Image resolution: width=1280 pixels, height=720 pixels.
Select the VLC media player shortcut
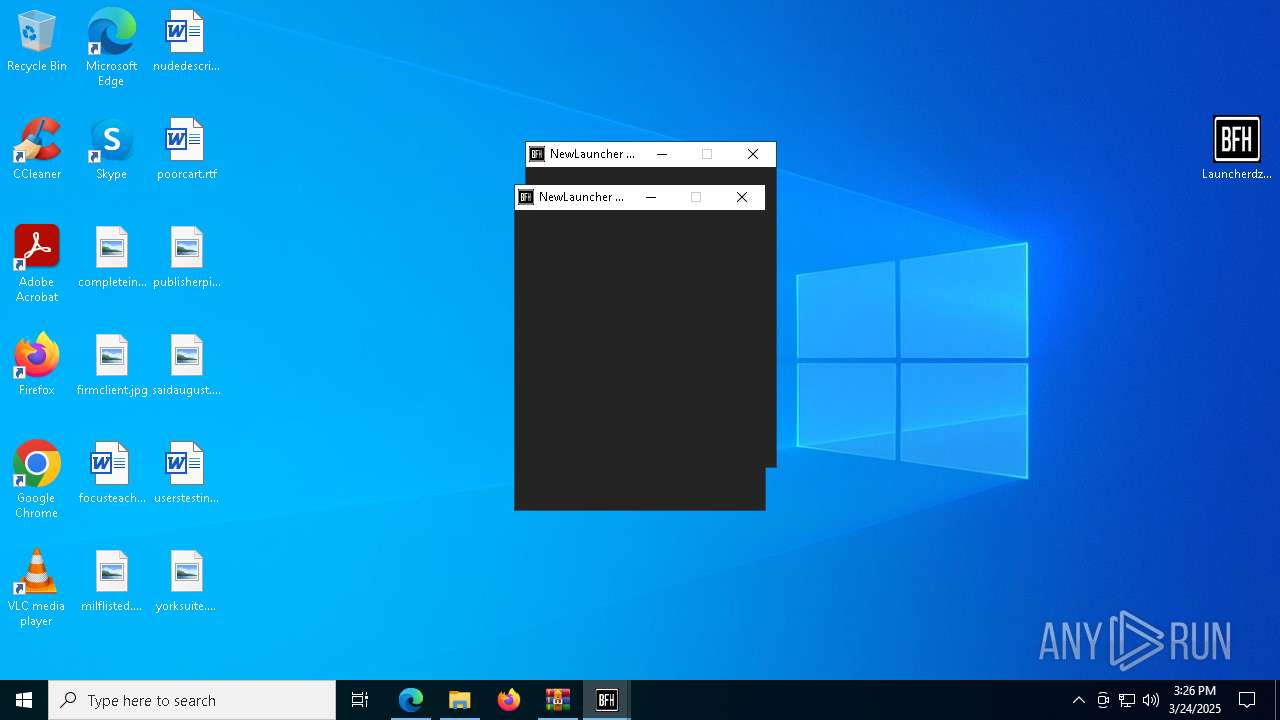coord(37,588)
